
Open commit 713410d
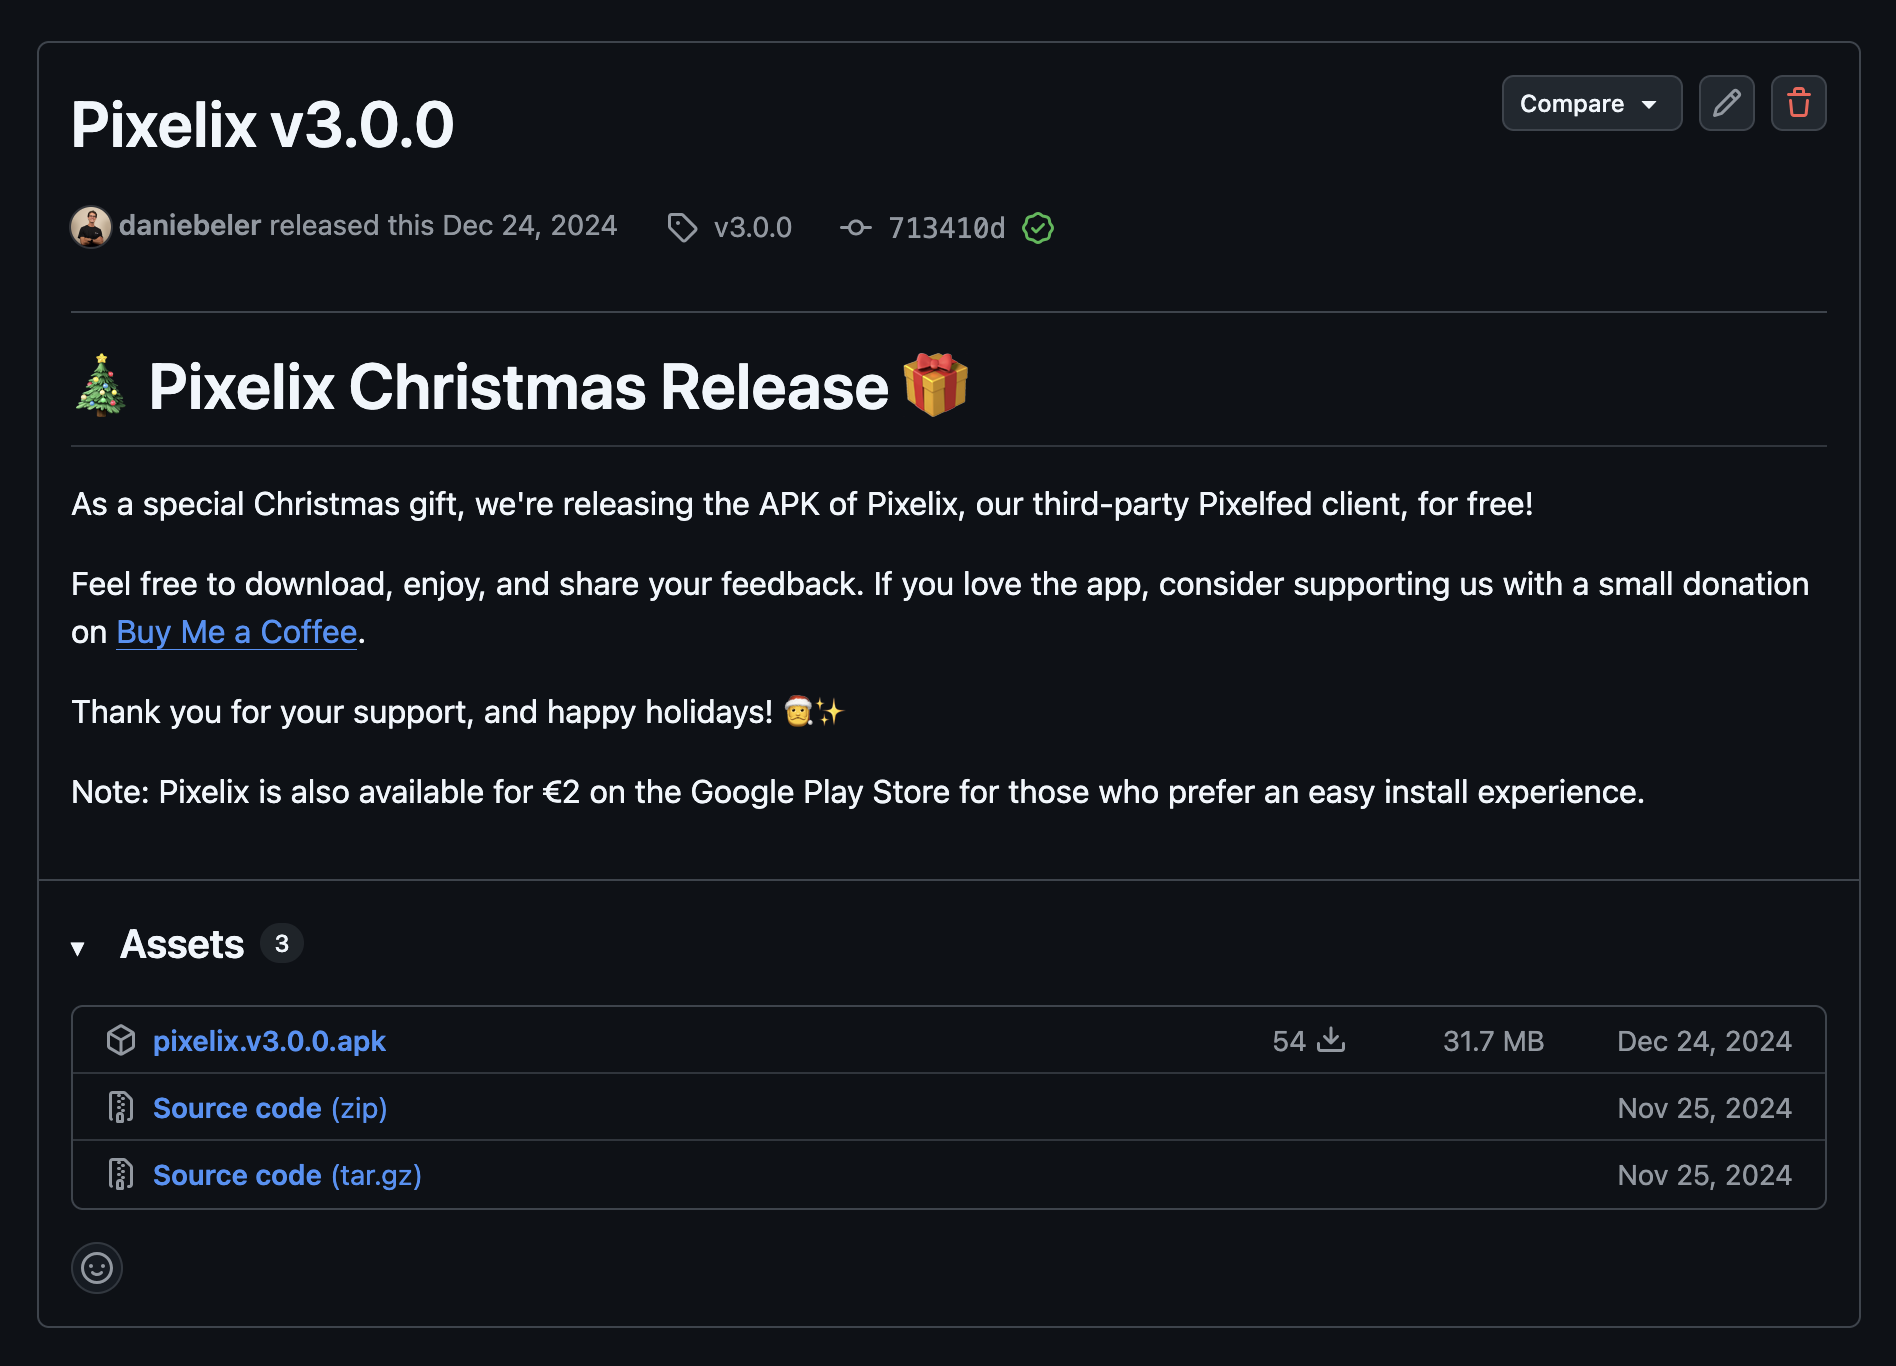tap(946, 228)
